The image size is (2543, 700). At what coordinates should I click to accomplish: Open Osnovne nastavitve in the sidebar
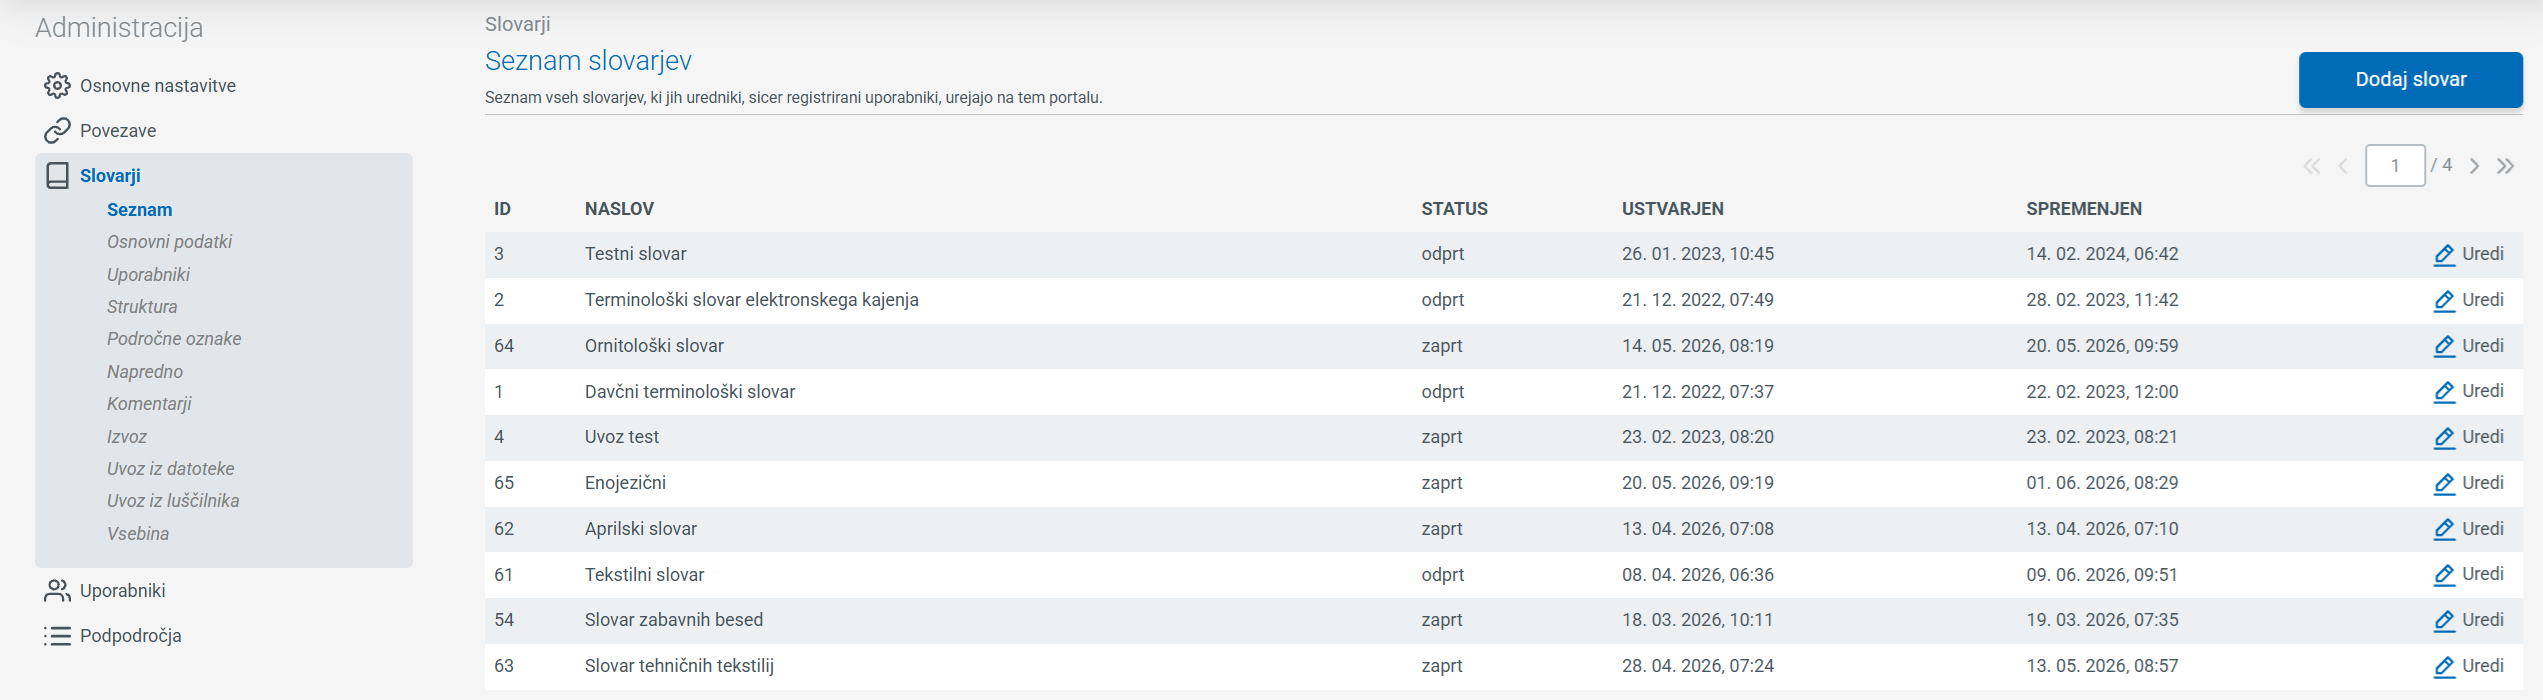point(158,86)
